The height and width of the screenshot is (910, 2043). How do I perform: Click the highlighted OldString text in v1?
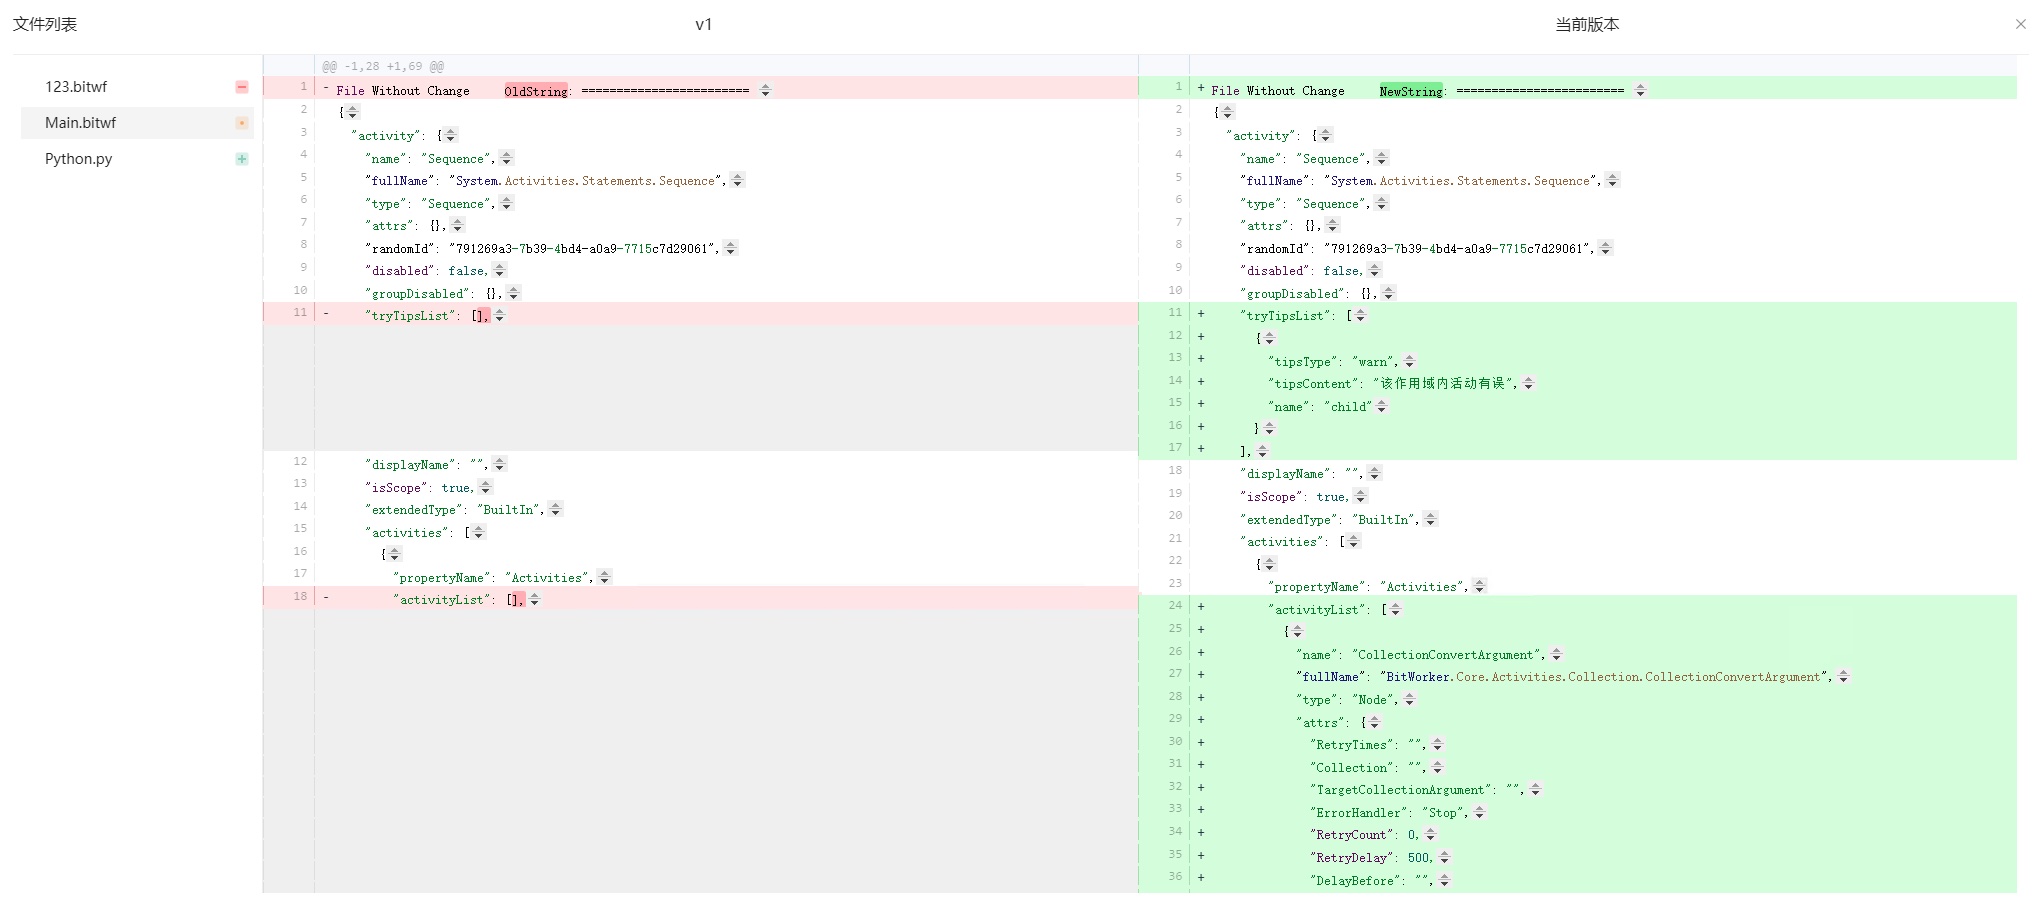click(535, 91)
